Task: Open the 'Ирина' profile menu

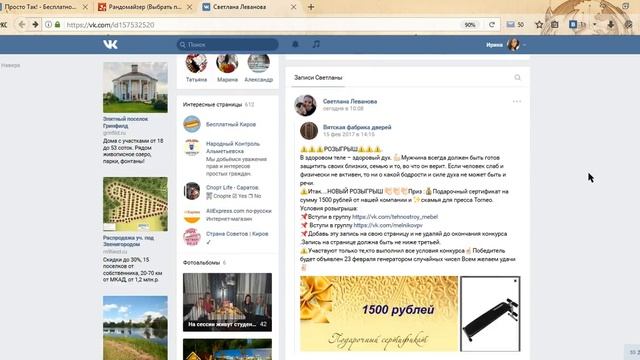Action: [506, 44]
